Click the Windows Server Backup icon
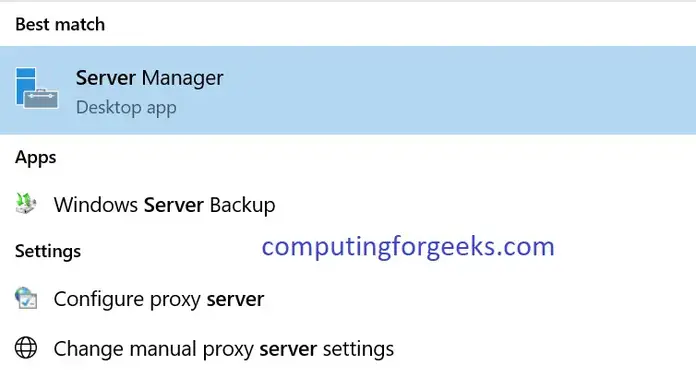The width and height of the screenshot is (696, 377). click(26, 204)
